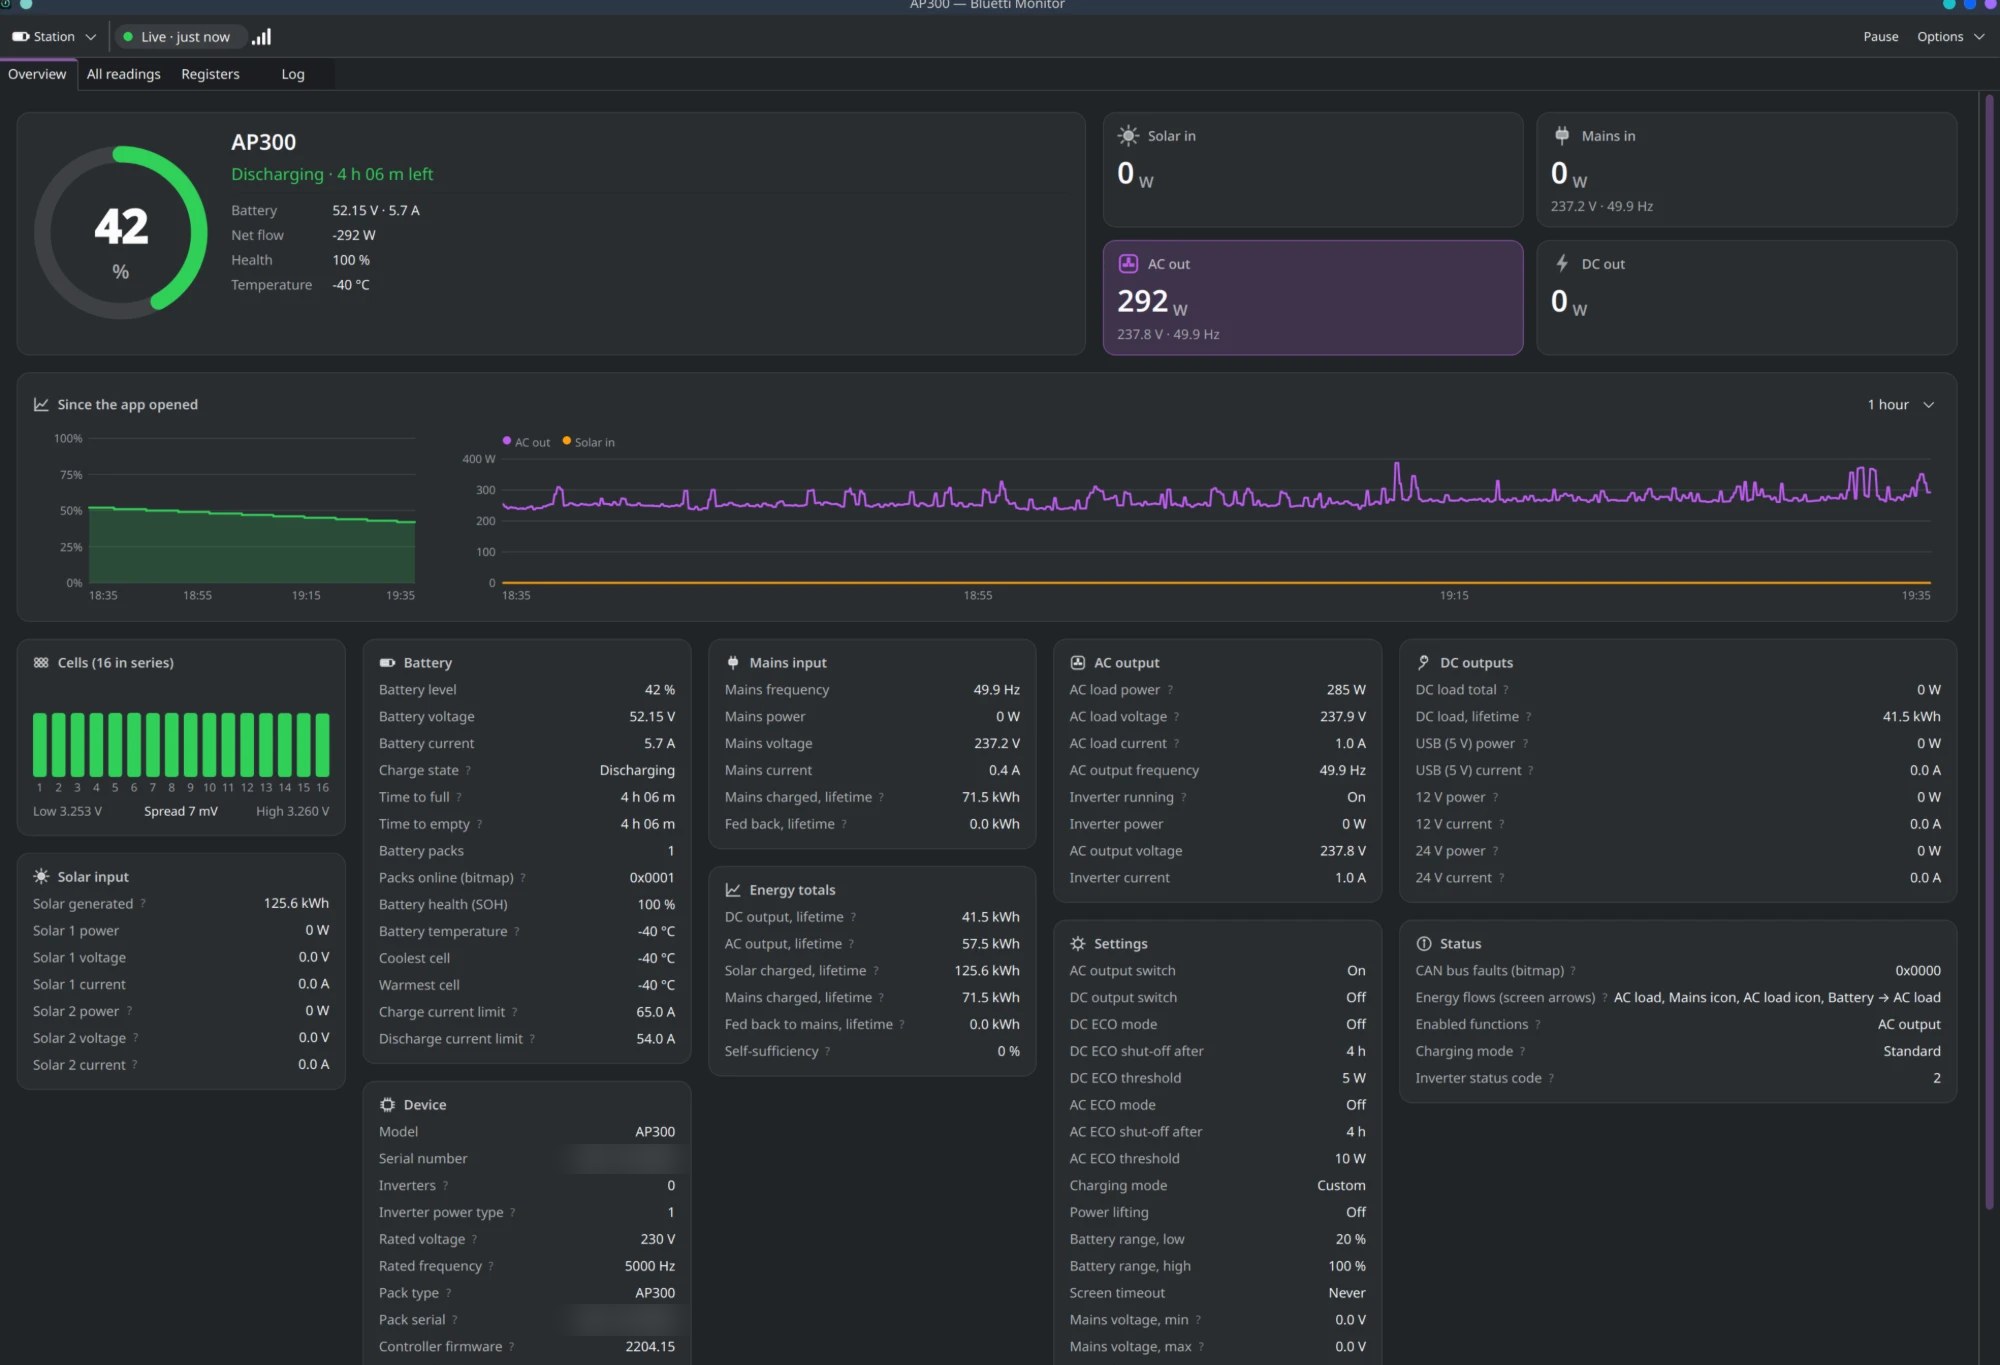
Task: Click the vertical scrollbar on the right
Action: coord(1988,650)
